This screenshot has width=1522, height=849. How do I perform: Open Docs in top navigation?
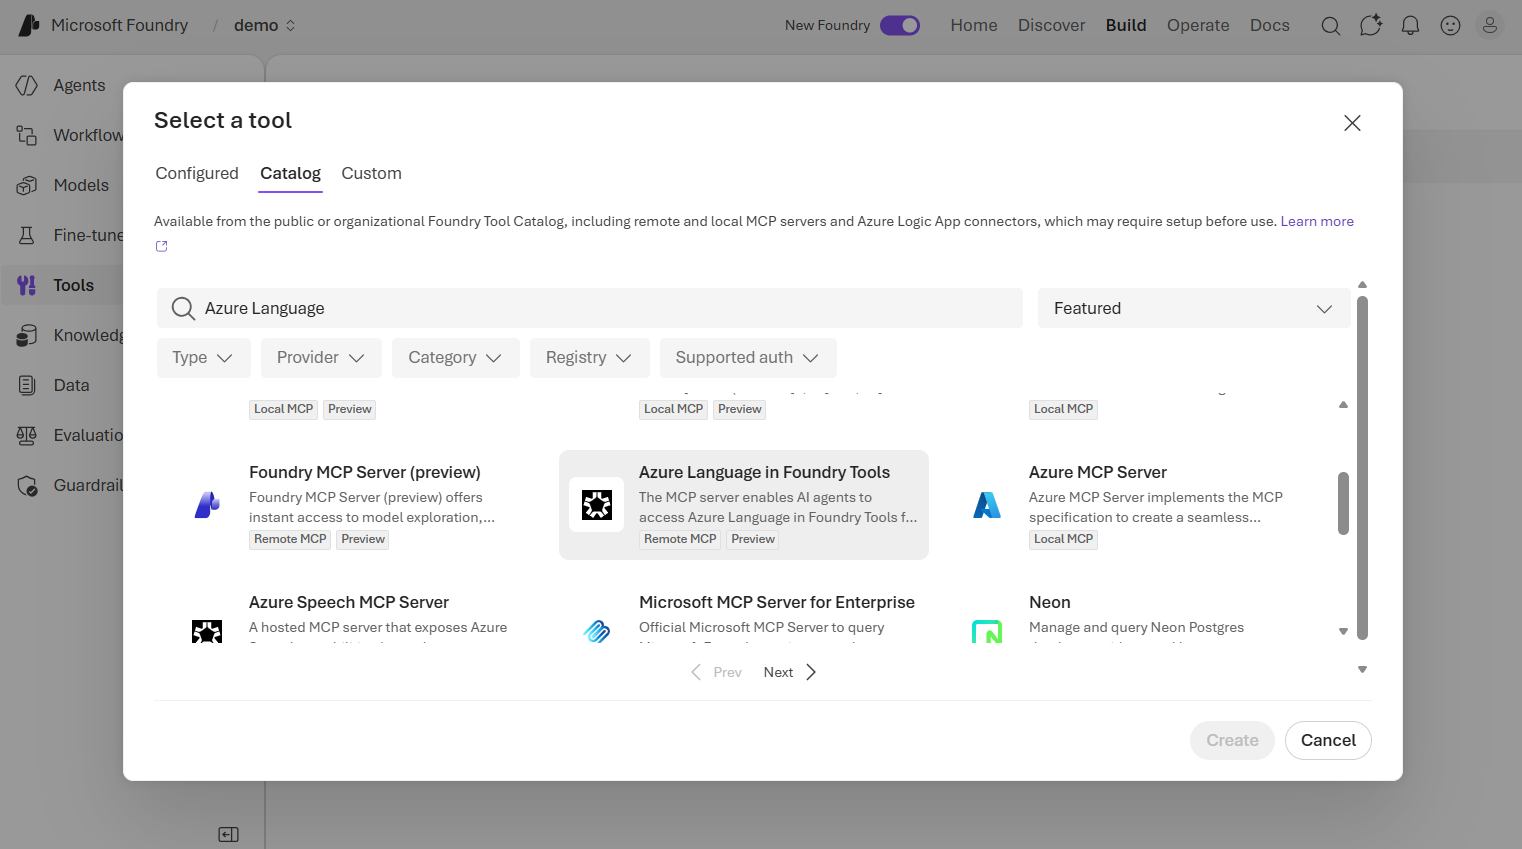coord(1270,25)
